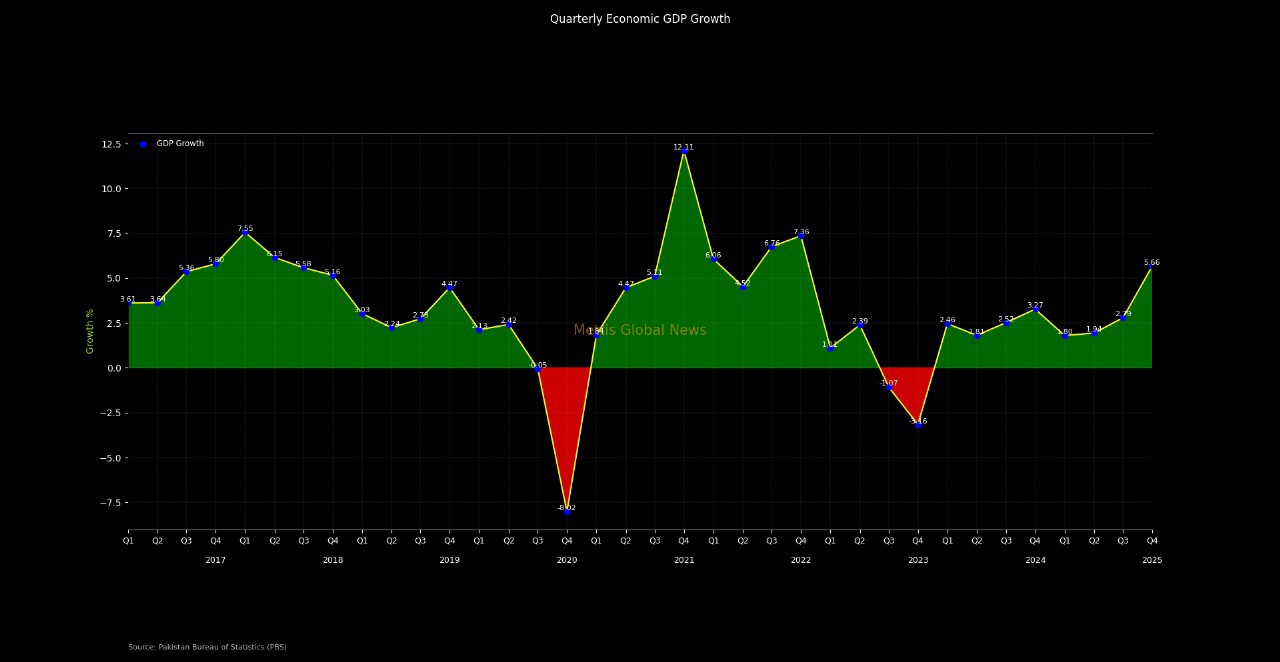Click the -3.16 negative data point
The height and width of the screenshot is (662, 1280).
pos(918,425)
